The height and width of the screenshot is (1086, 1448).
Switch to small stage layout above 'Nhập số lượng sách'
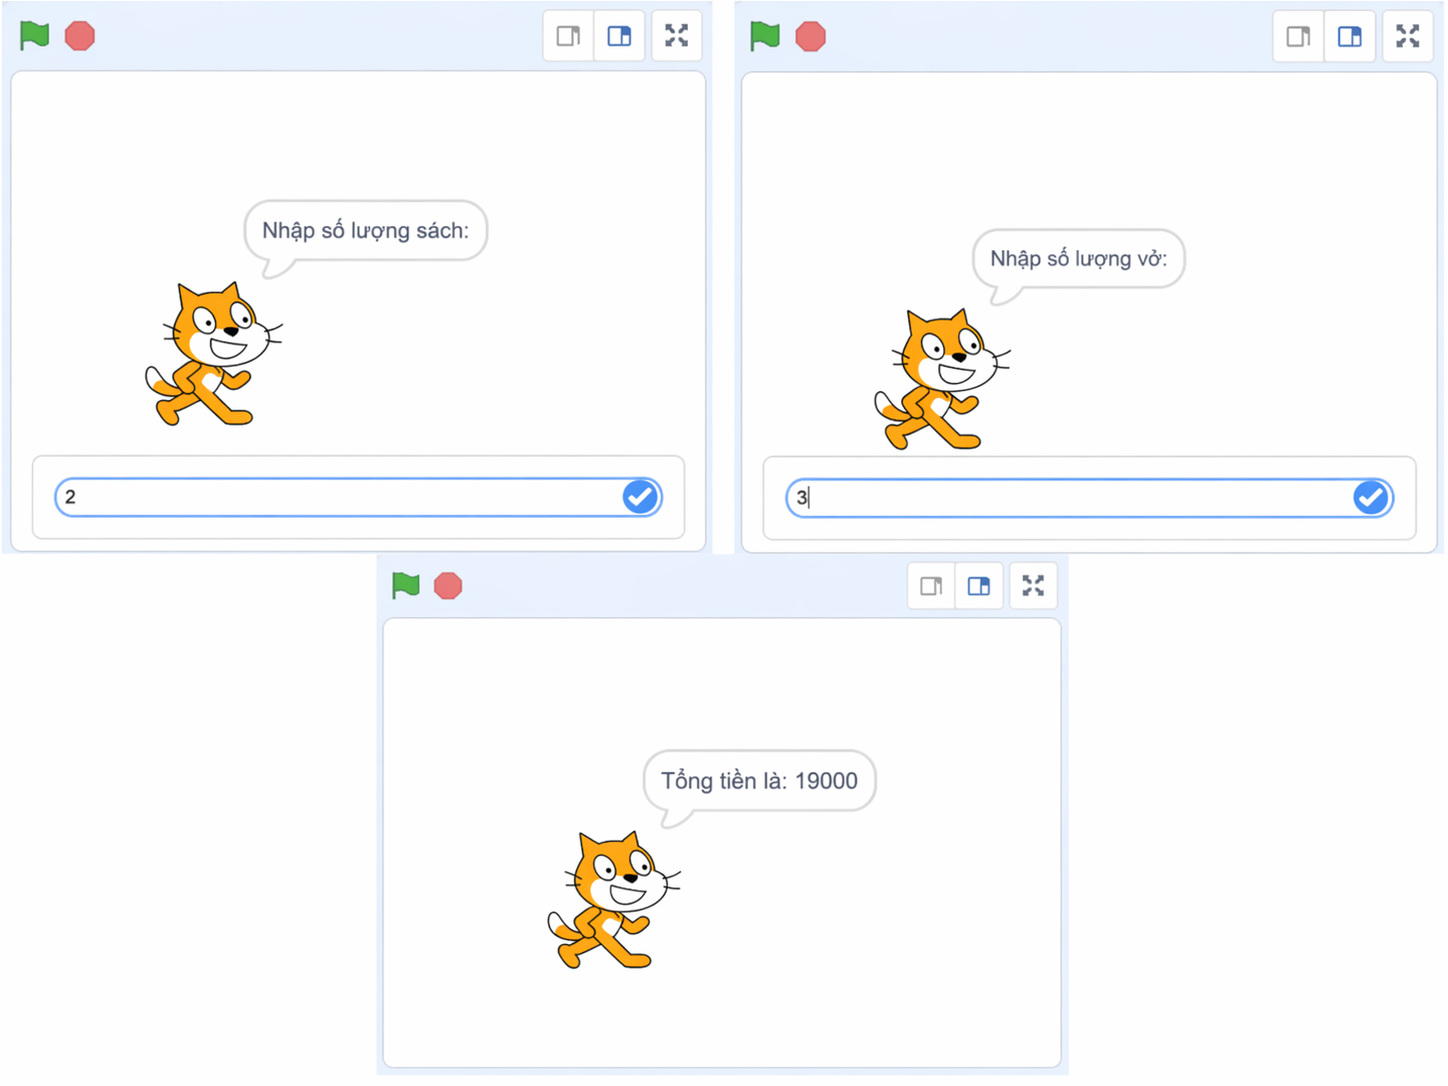click(x=569, y=36)
